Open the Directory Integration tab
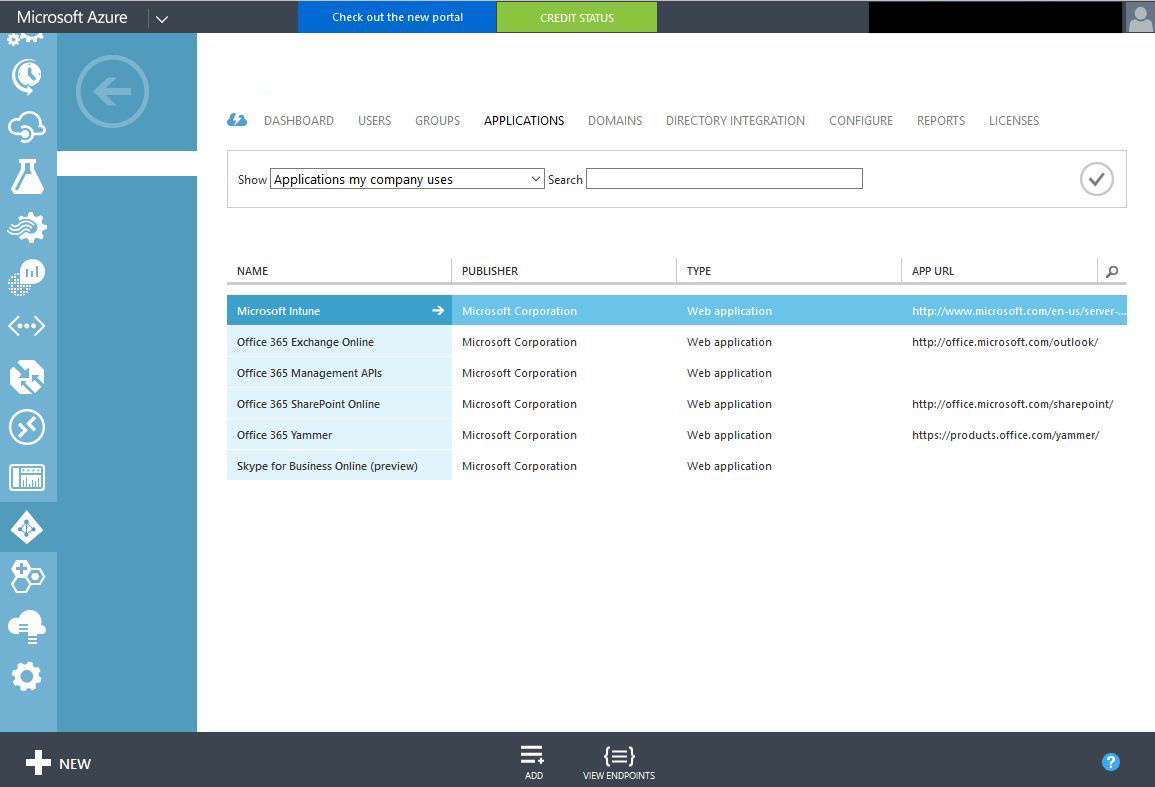The height and width of the screenshot is (787, 1155). (735, 120)
